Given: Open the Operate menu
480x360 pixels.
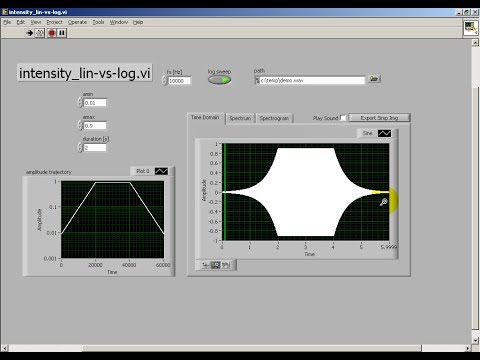Looking at the screenshot, I should [77, 22].
